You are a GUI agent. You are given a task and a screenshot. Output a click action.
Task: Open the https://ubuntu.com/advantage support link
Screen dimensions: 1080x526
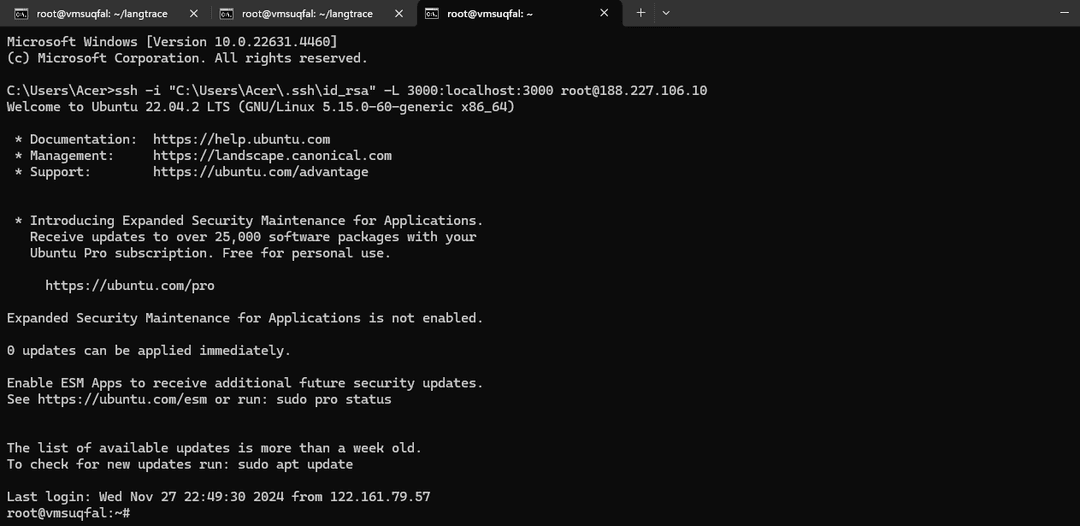pos(260,172)
